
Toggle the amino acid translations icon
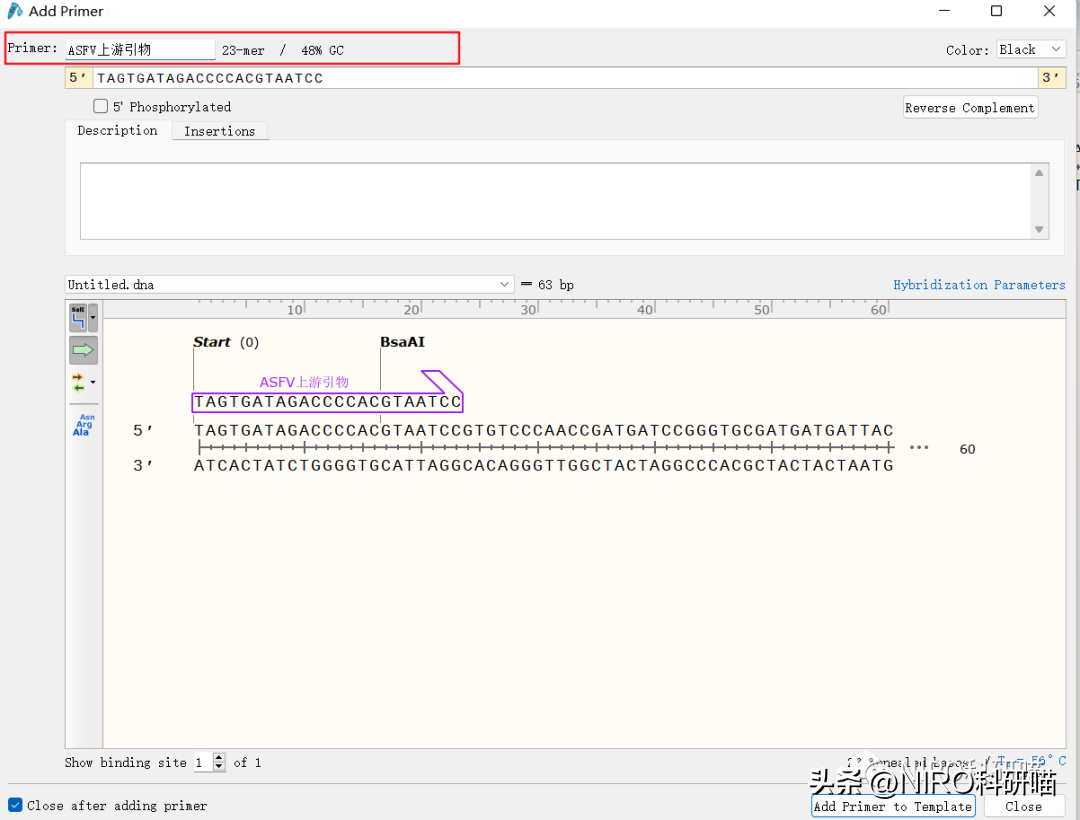84,424
